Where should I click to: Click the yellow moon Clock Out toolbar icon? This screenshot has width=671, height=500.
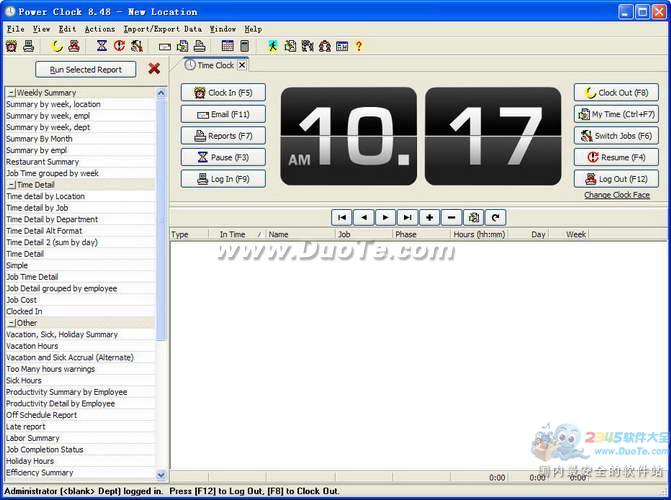click(56, 46)
